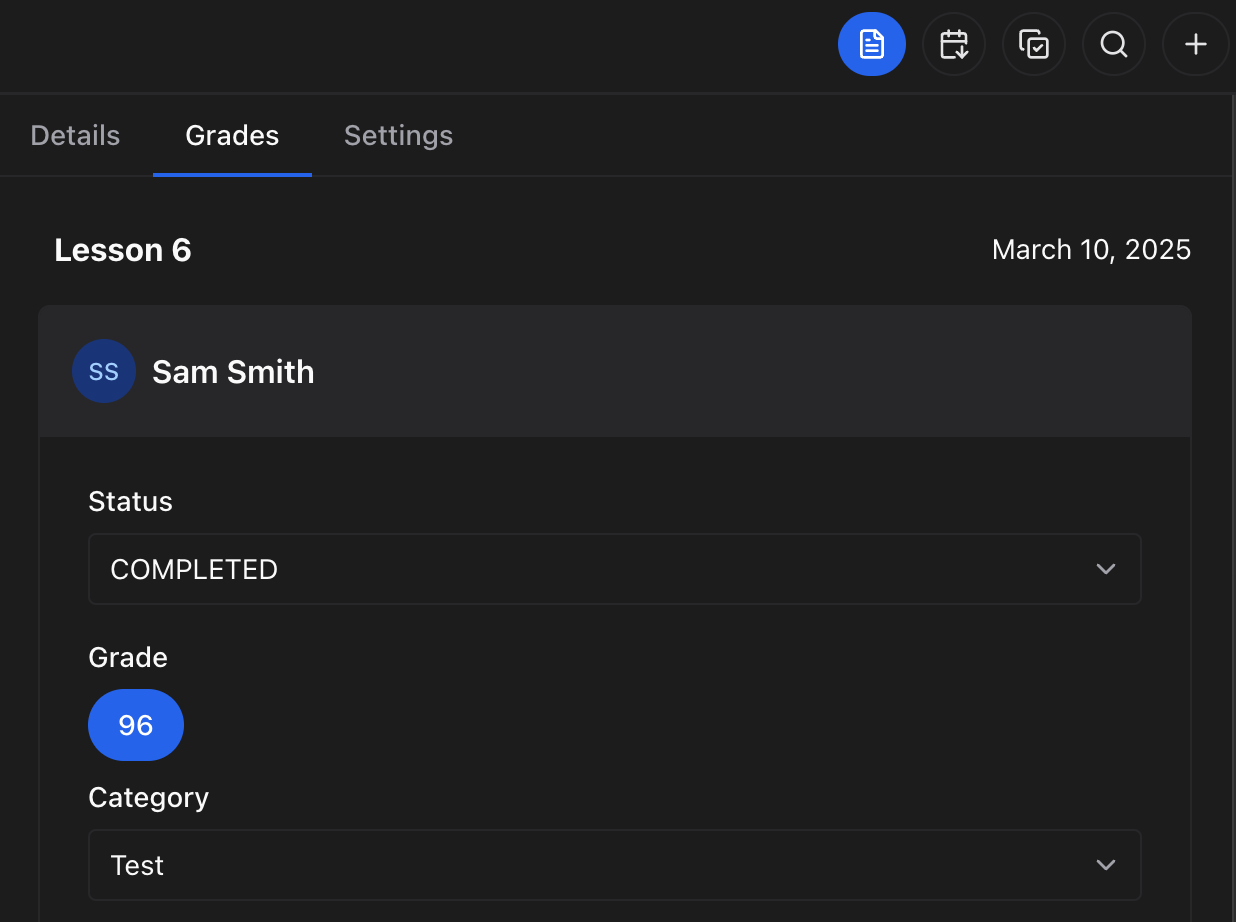
Task: Select the Lesson 6 title
Action: click(x=123, y=250)
